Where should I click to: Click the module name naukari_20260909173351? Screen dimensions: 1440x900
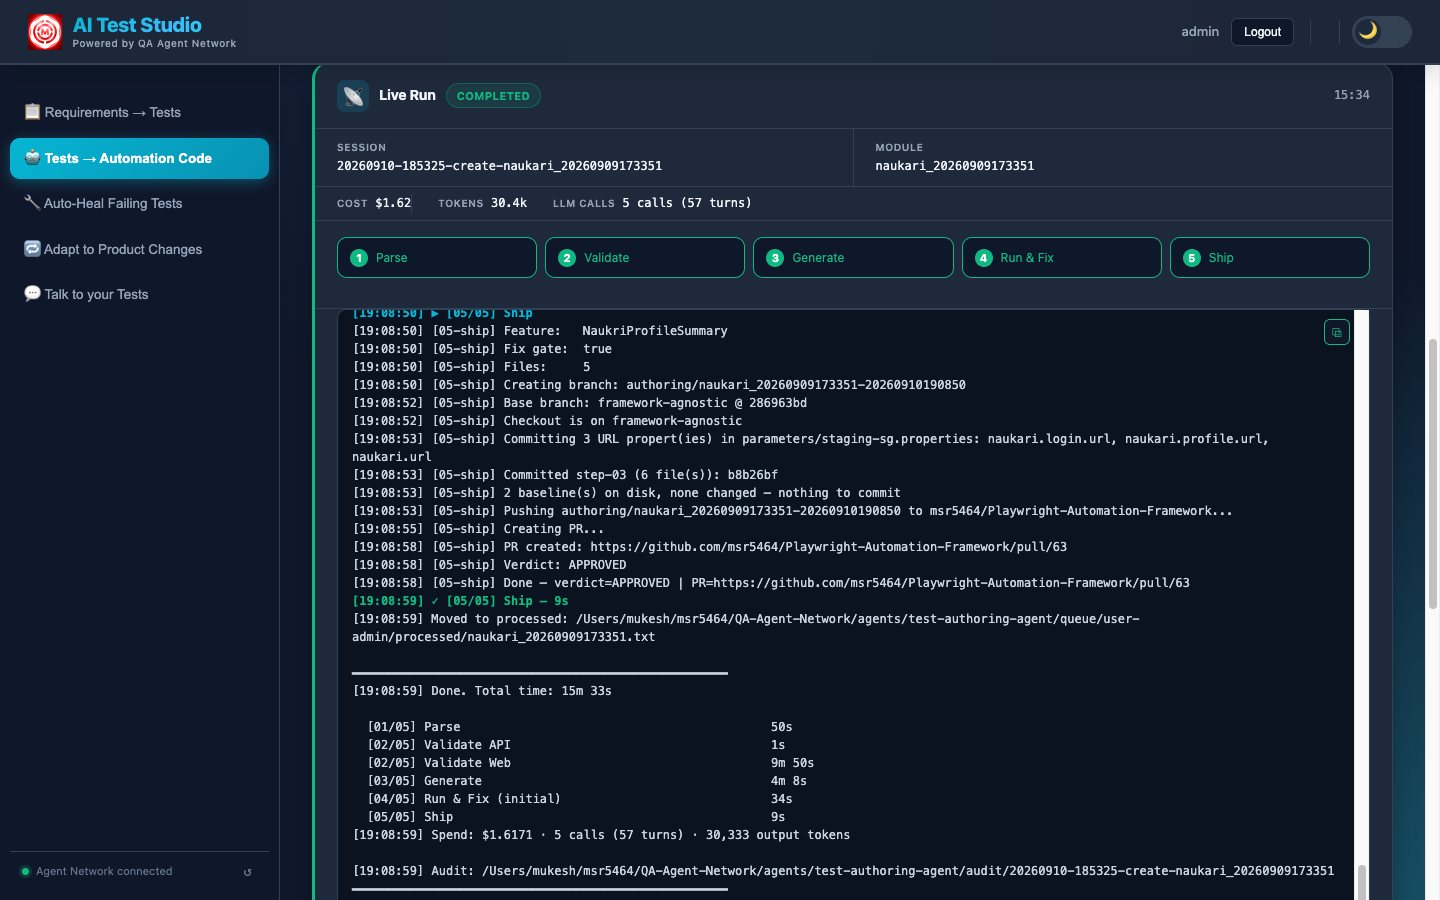click(955, 166)
